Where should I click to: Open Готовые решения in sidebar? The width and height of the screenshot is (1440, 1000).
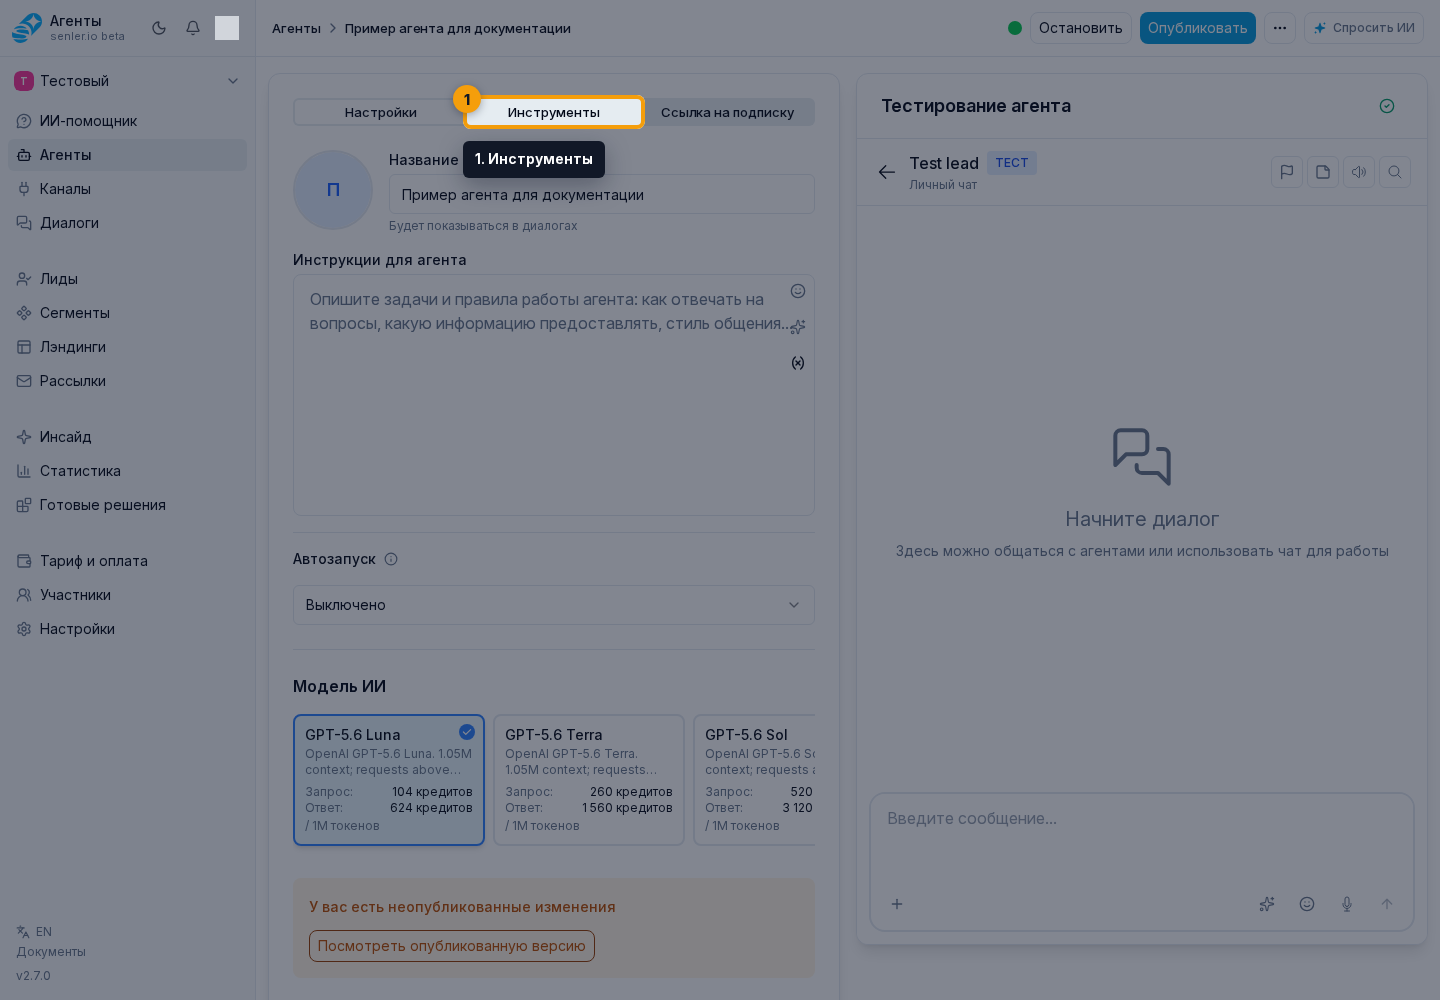(127, 505)
